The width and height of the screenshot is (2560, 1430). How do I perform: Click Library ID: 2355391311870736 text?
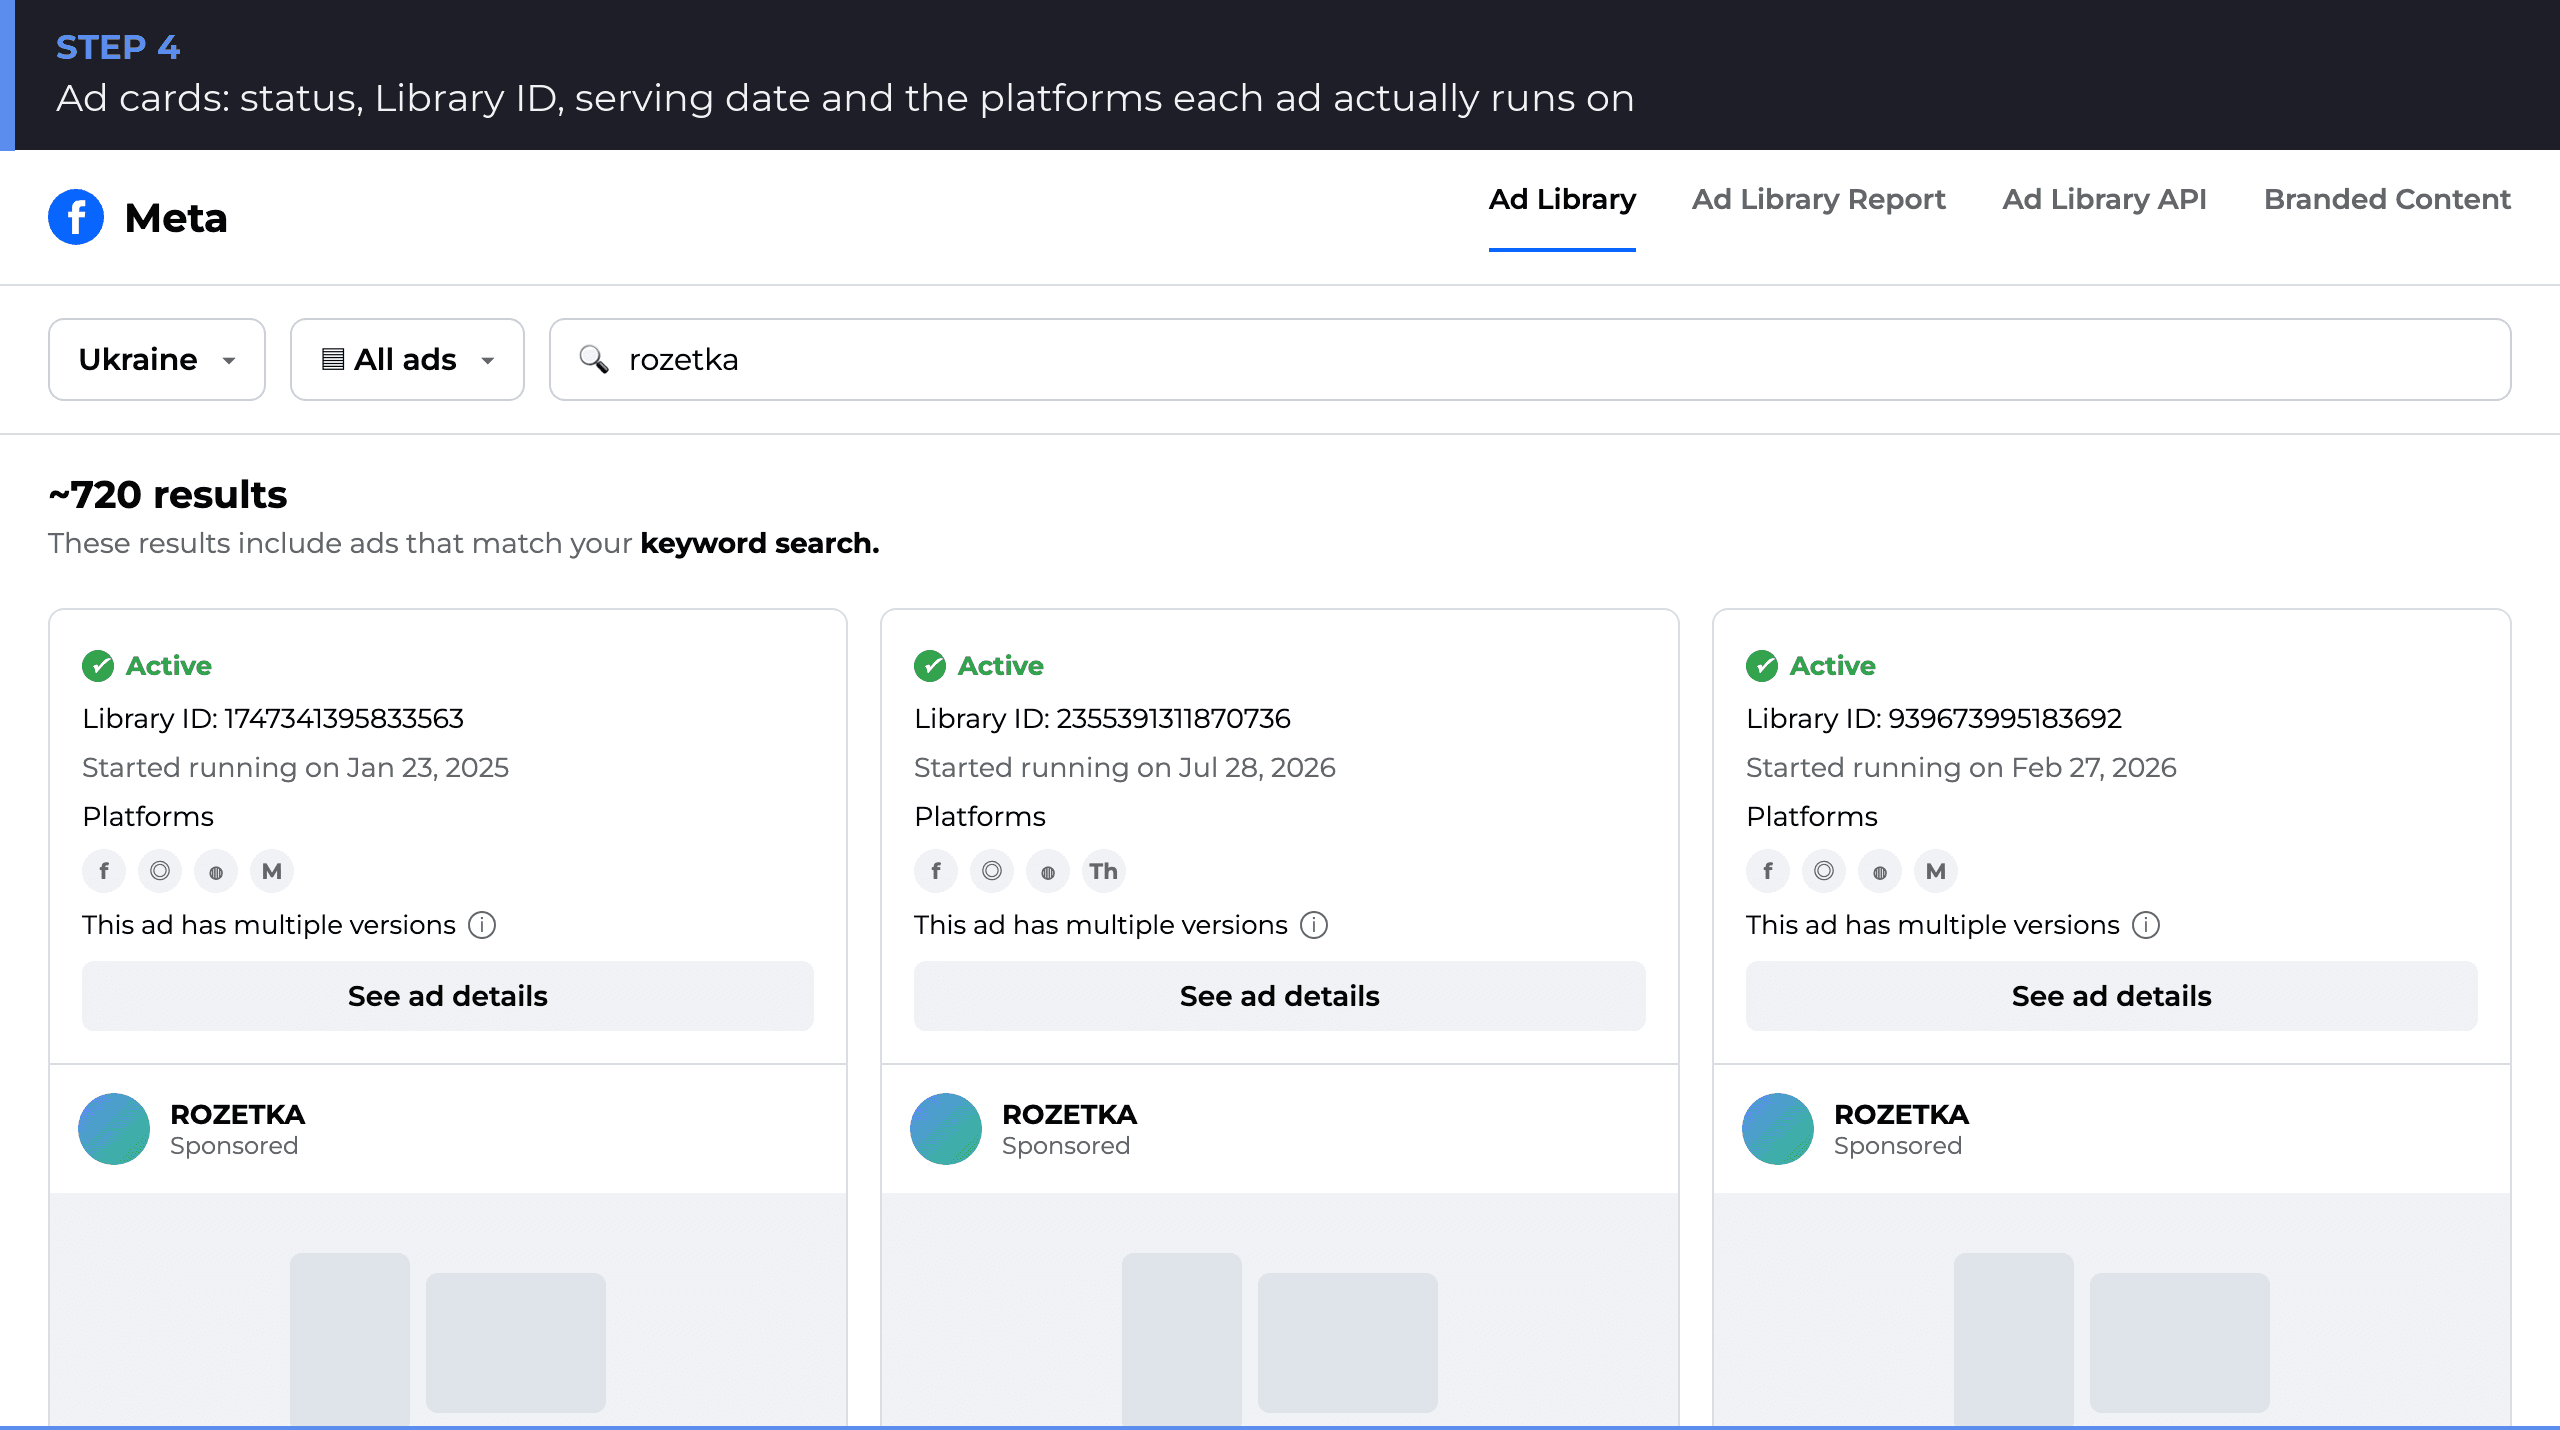1102,718
